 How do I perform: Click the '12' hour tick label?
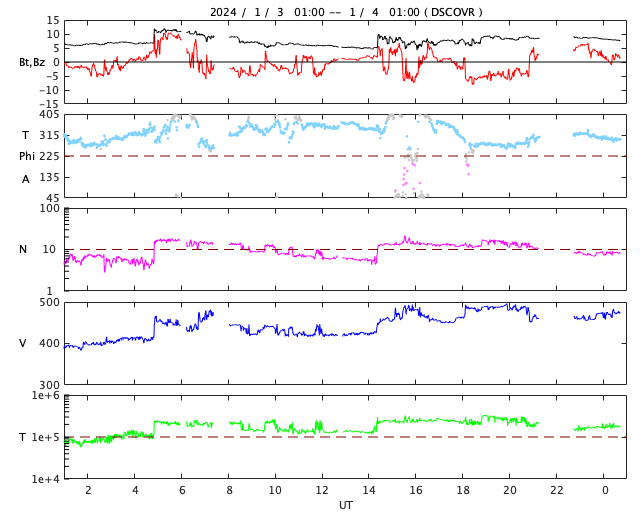pyautogui.click(x=322, y=490)
